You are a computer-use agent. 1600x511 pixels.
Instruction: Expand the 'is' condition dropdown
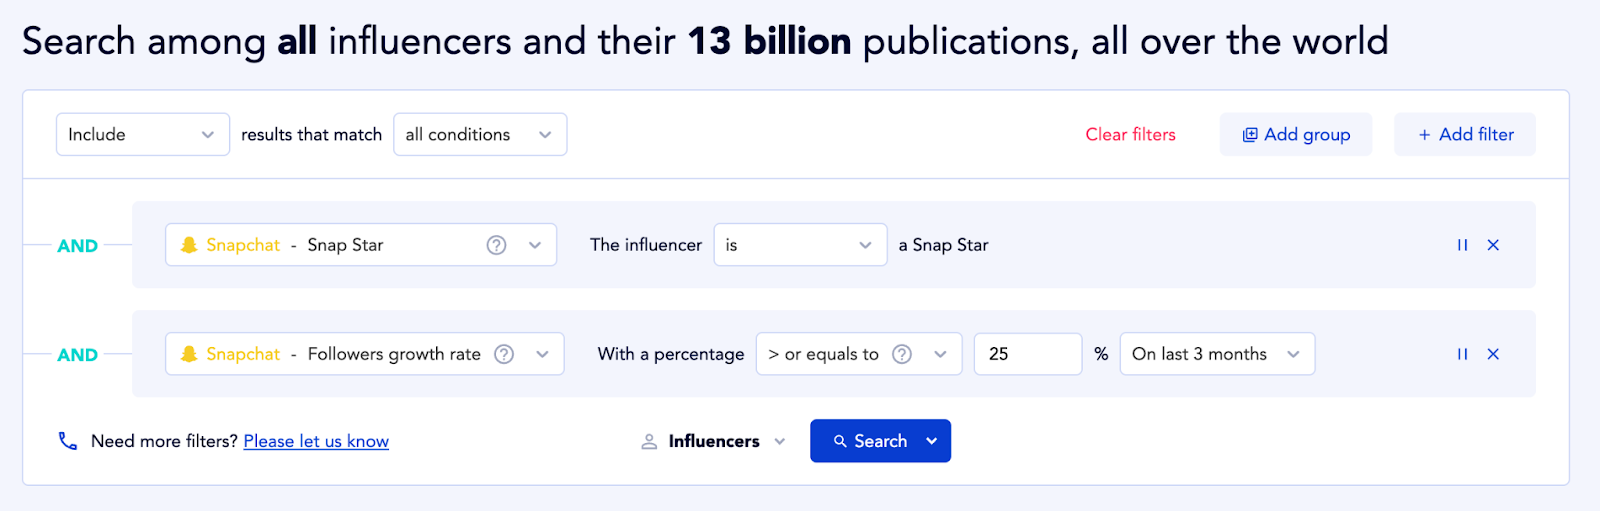point(799,245)
